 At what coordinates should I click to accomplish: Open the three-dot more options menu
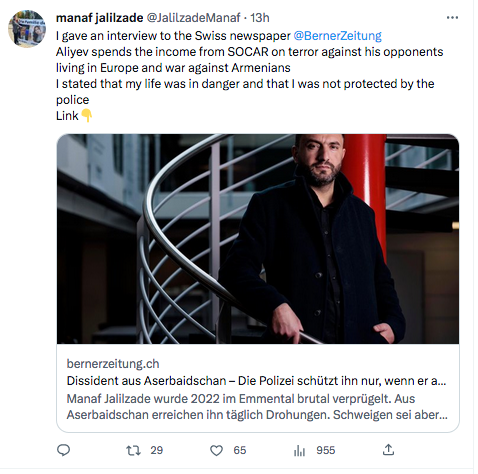[x=452, y=18]
